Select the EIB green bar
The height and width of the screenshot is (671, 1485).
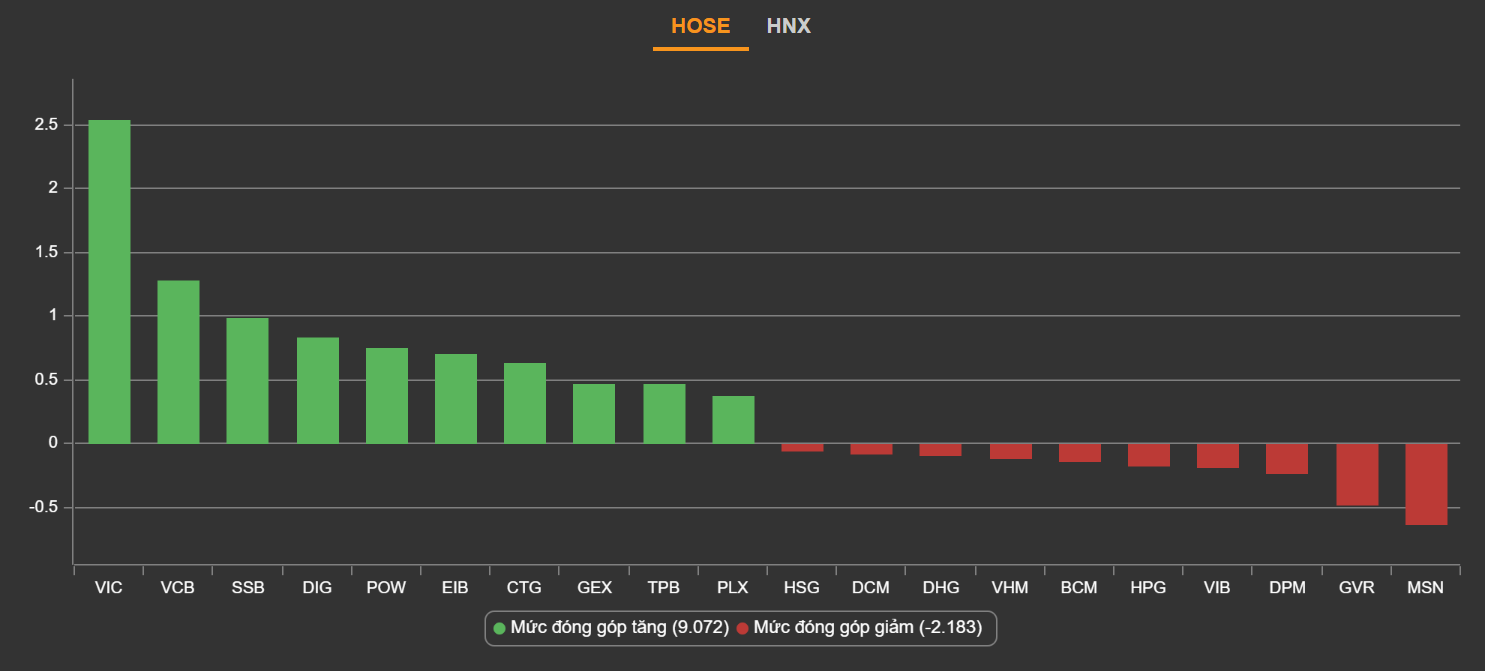pyautogui.click(x=456, y=399)
